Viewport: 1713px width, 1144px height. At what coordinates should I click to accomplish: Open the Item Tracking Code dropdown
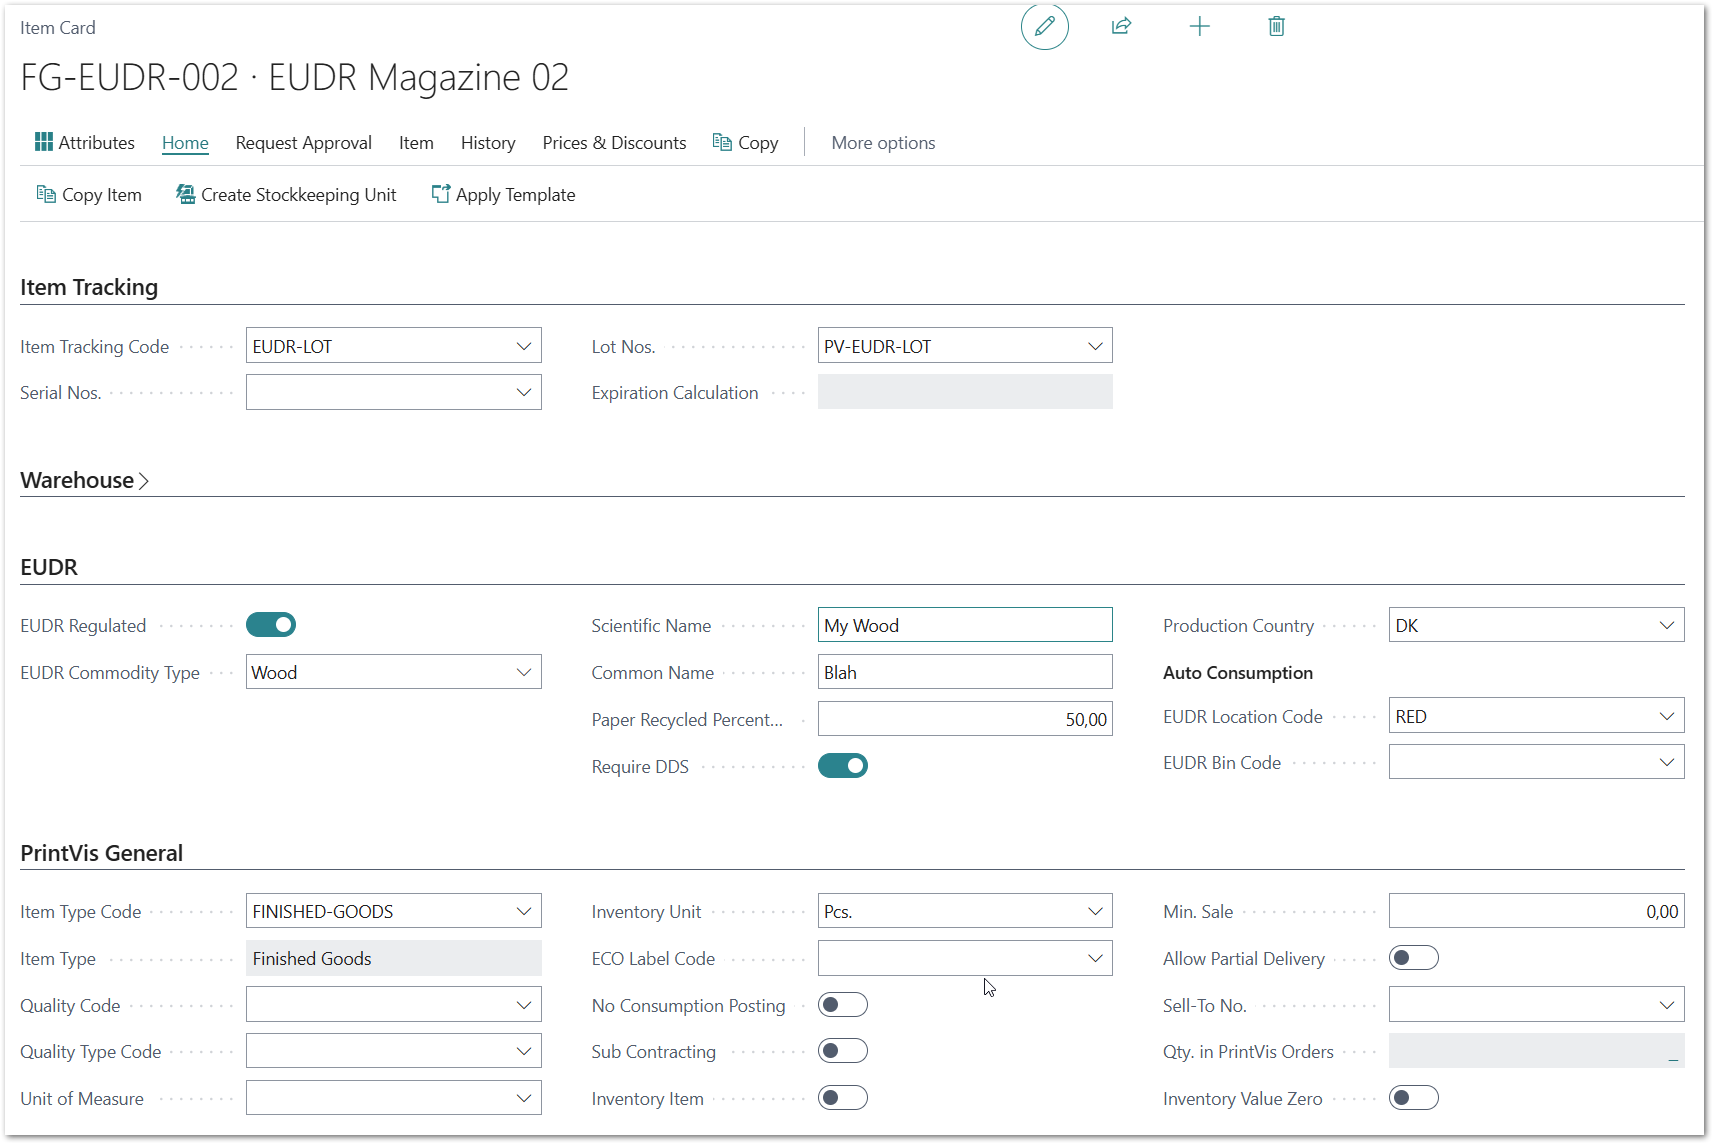point(523,346)
